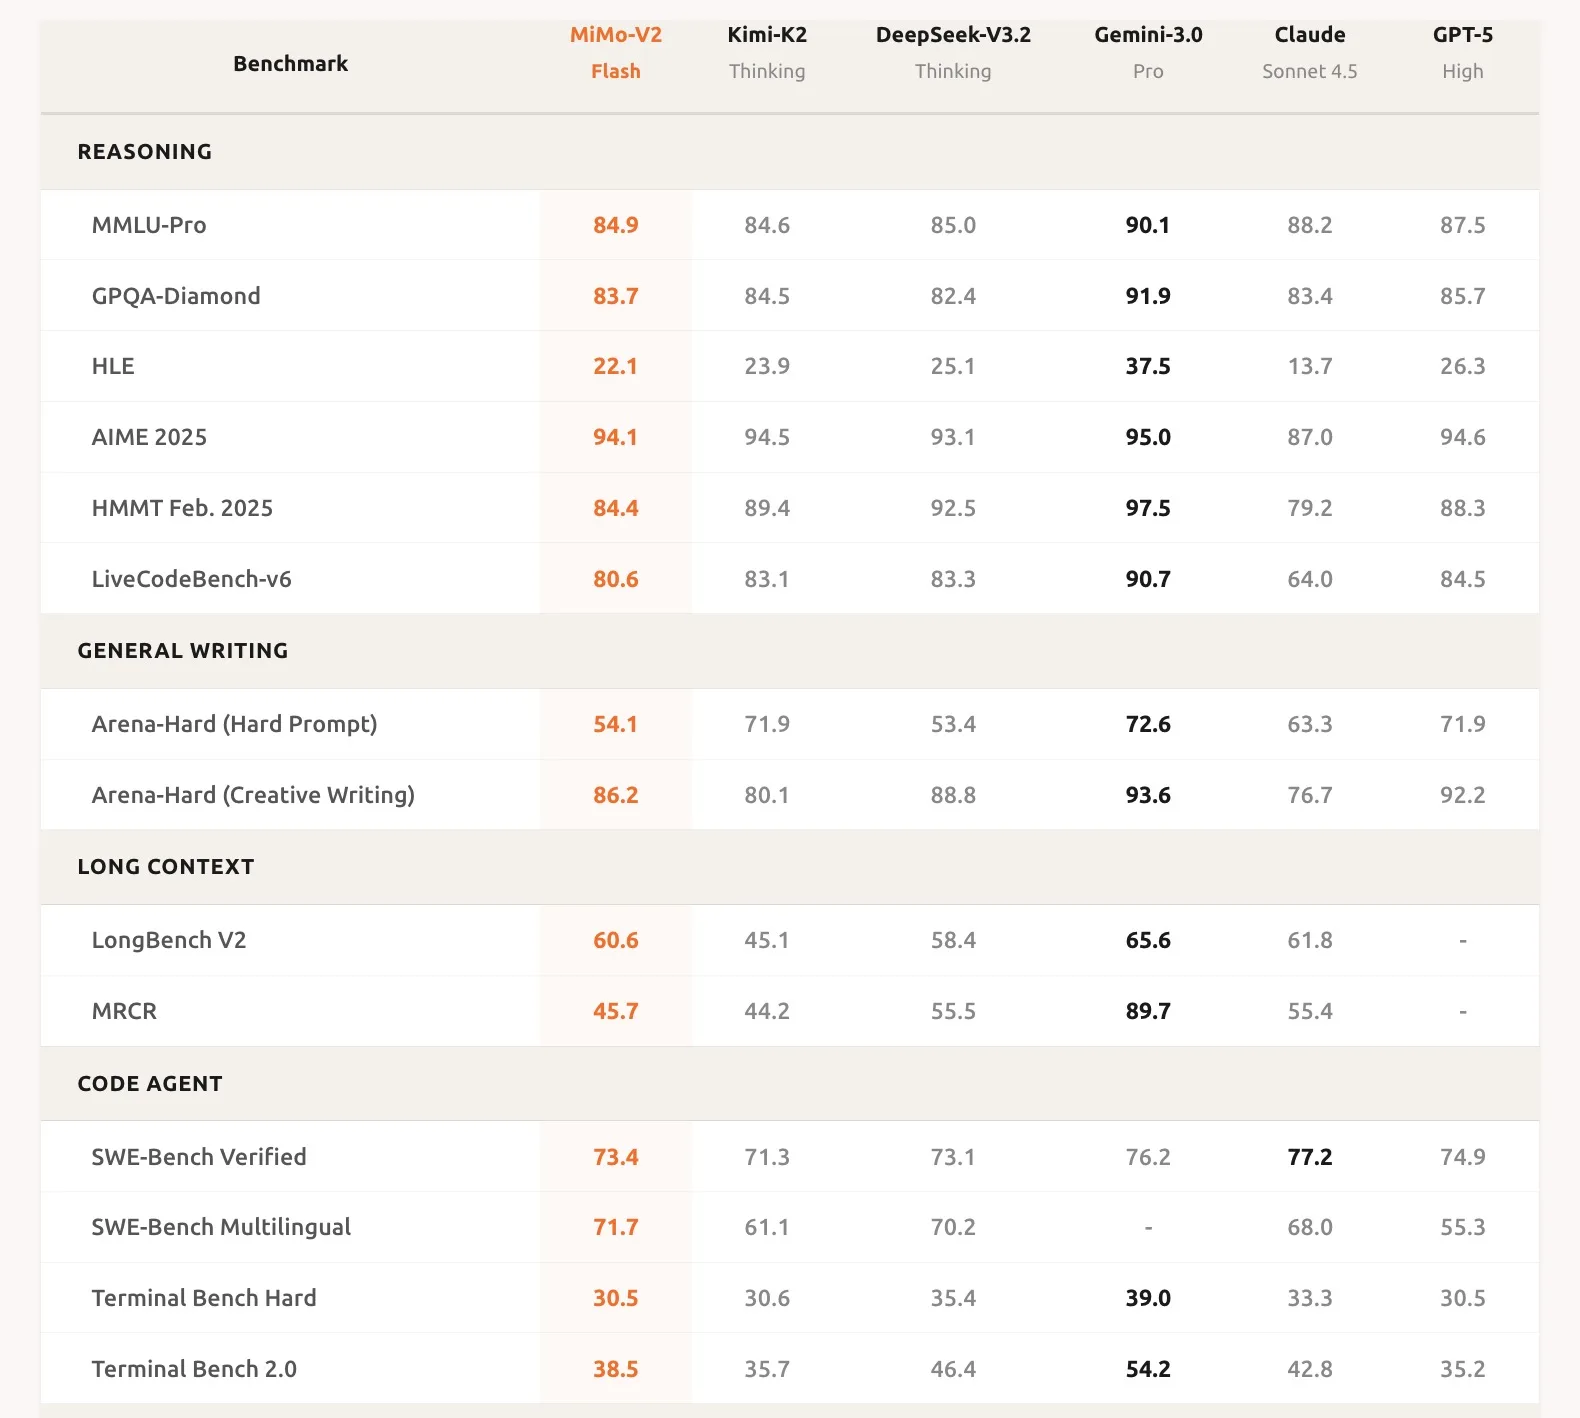
Task: Click the SWE-Bench Verified row label
Action: pyautogui.click(x=199, y=1157)
